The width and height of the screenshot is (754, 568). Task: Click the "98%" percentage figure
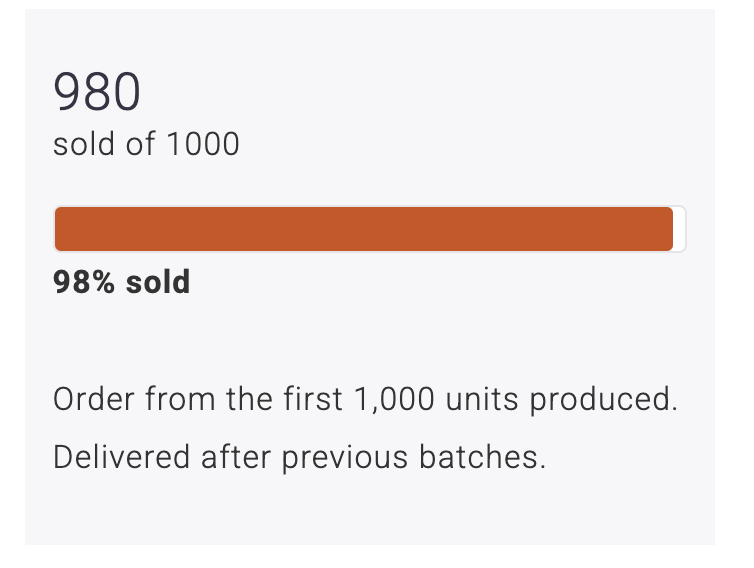point(84,282)
